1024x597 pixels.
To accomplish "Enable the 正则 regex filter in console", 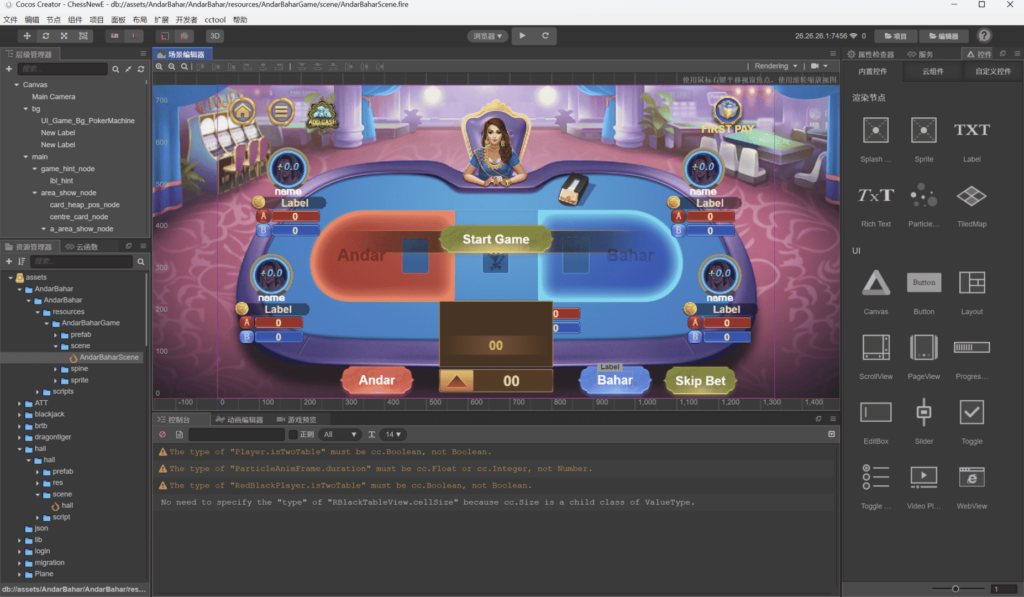I will pyautogui.click(x=293, y=434).
